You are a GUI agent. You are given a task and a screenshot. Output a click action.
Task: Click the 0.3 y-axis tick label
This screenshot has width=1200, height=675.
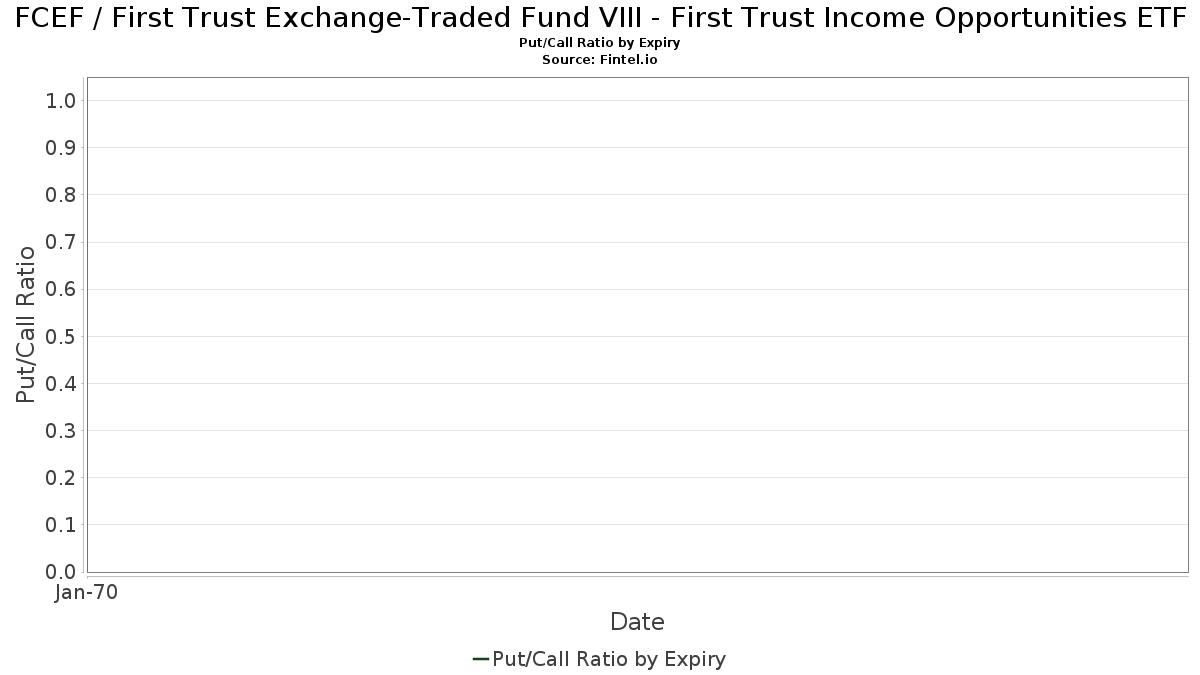point(61,430)
